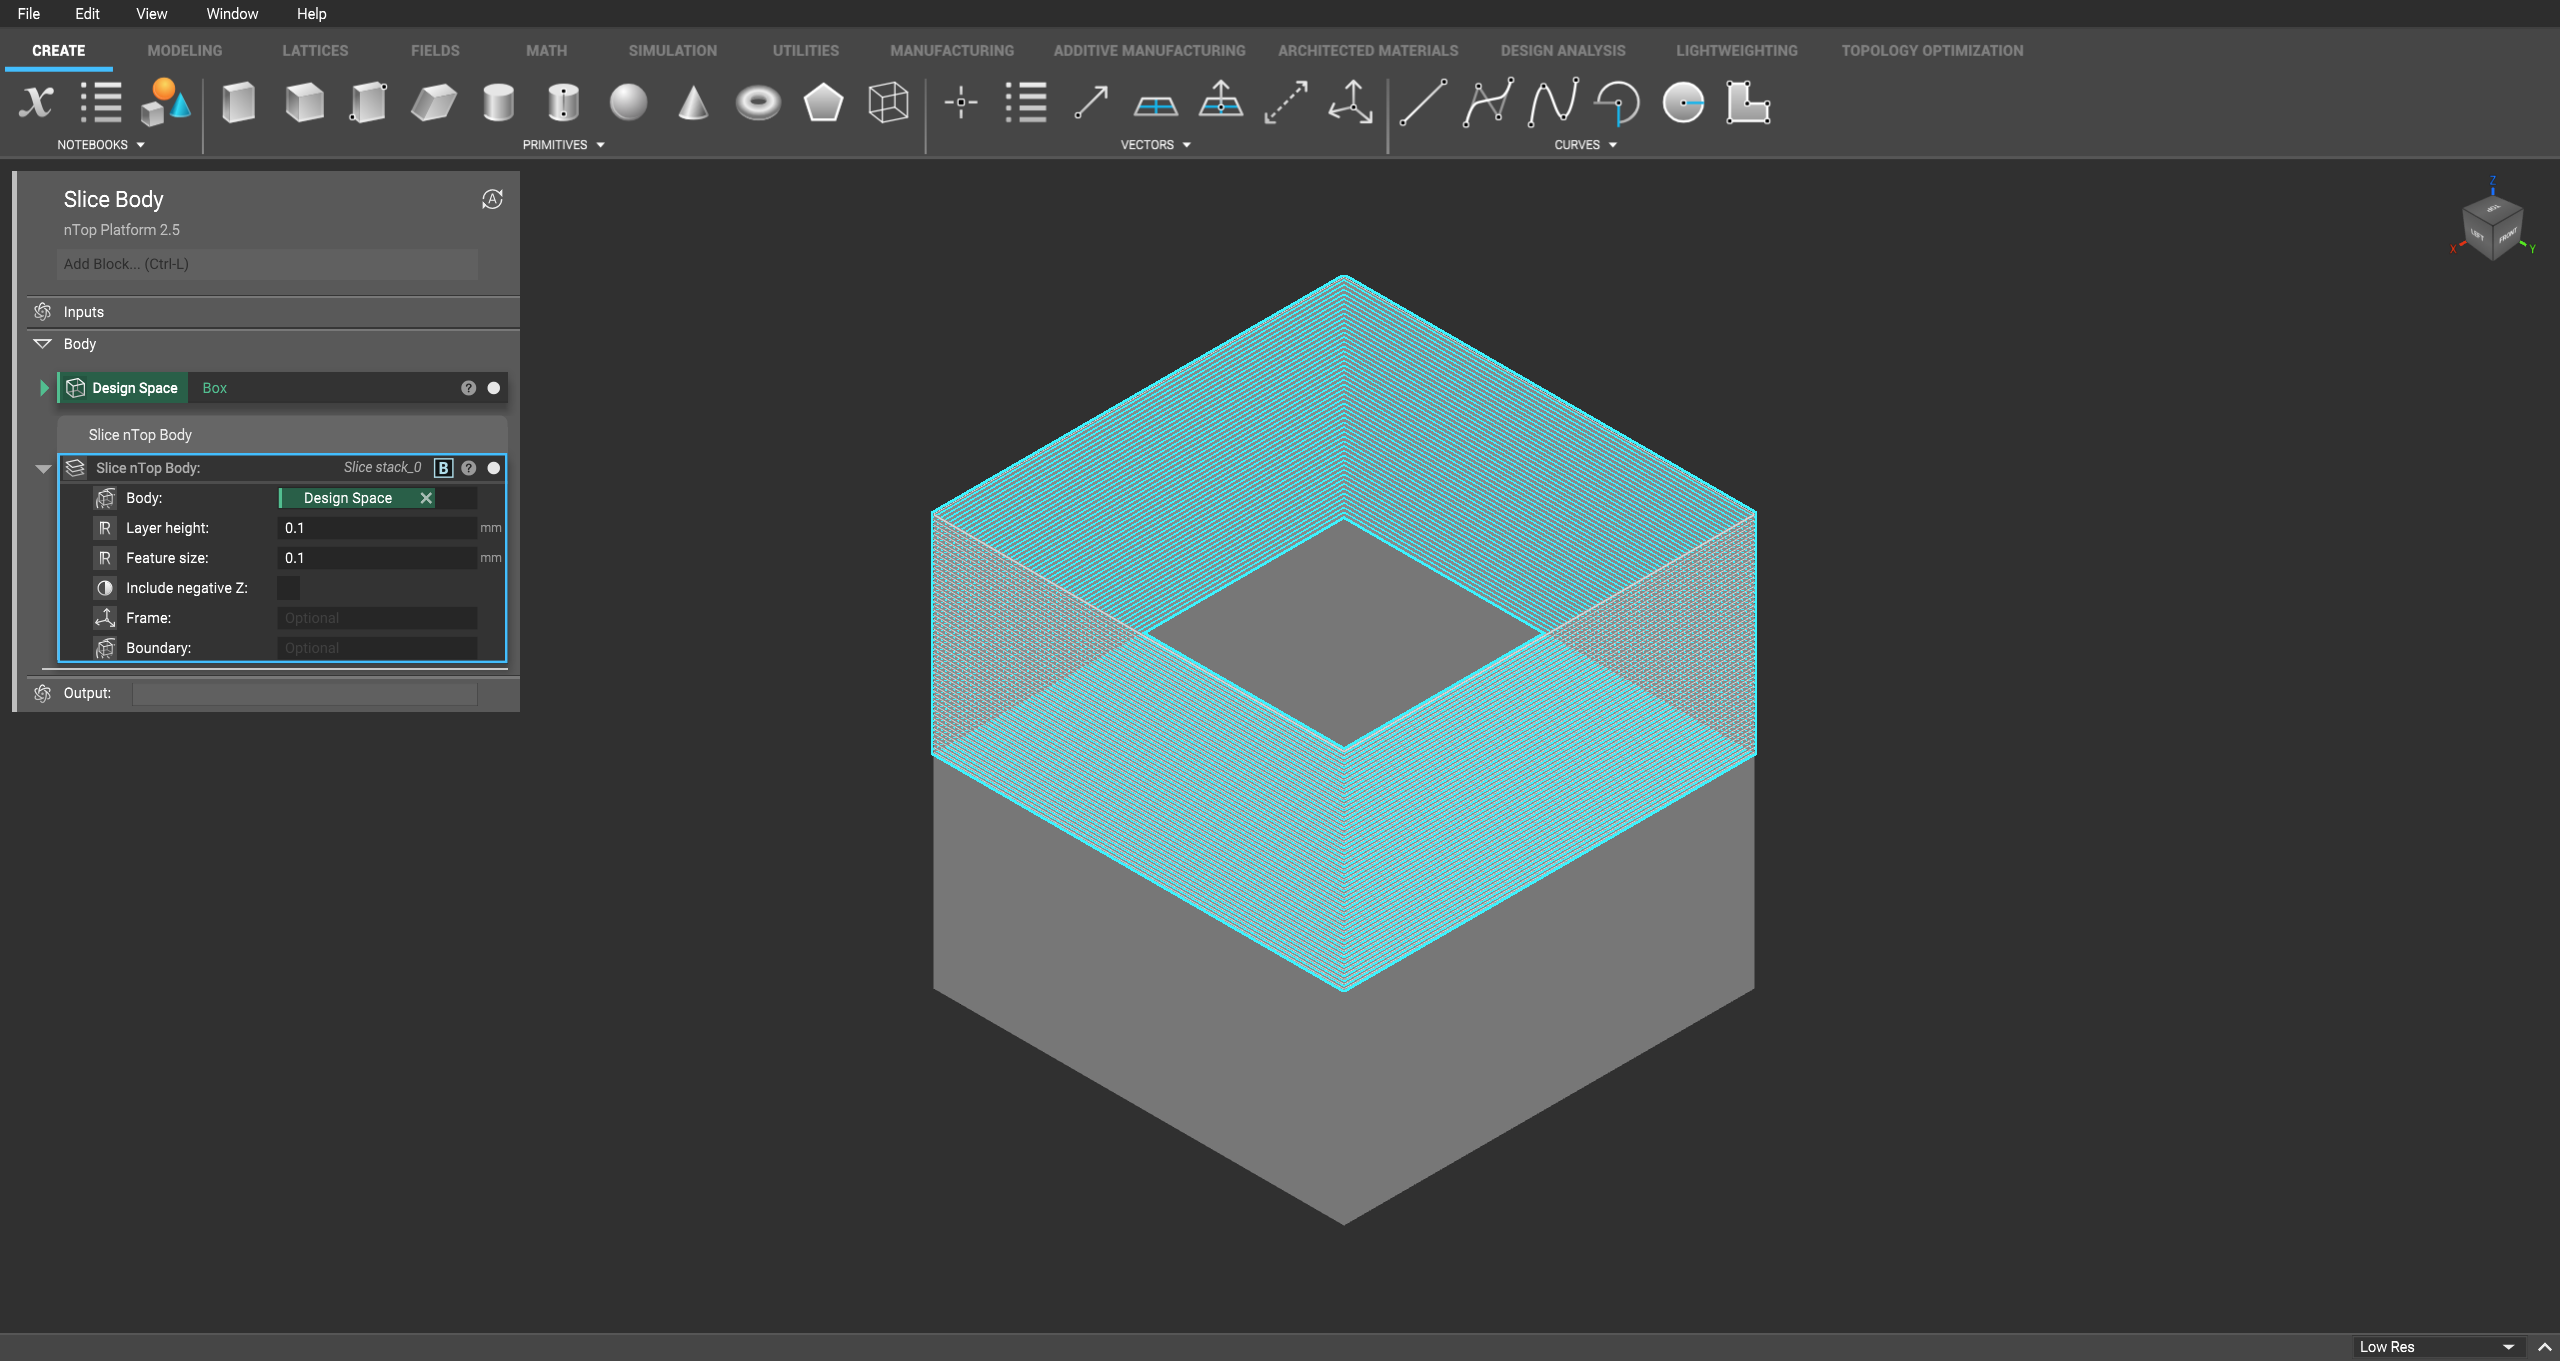Select the Cone primitive icon
This screenshot has width=2560, height=1361.
(693, 102)
